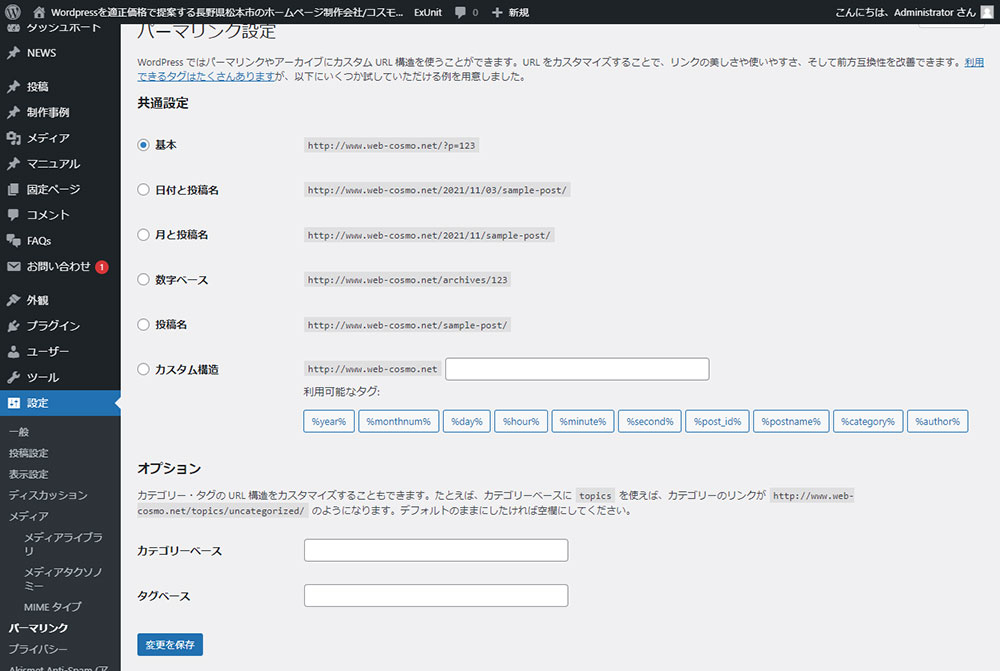Click the WordPress logo icon in admin bar

tap(13, 12)
